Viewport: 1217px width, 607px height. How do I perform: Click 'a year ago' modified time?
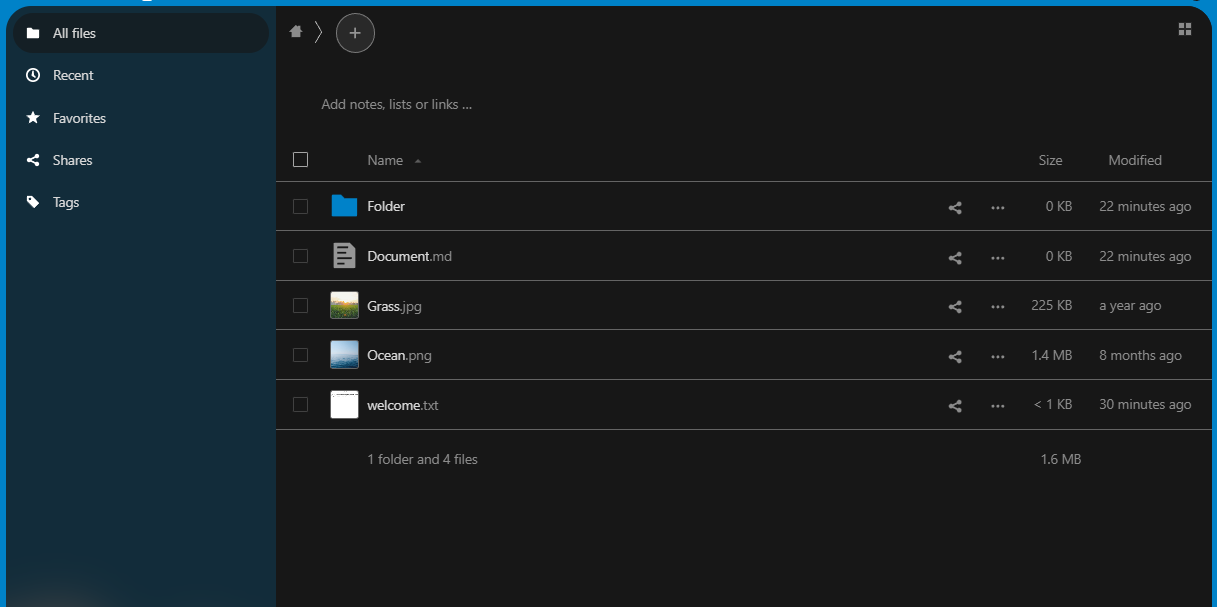coord(1130,306)
